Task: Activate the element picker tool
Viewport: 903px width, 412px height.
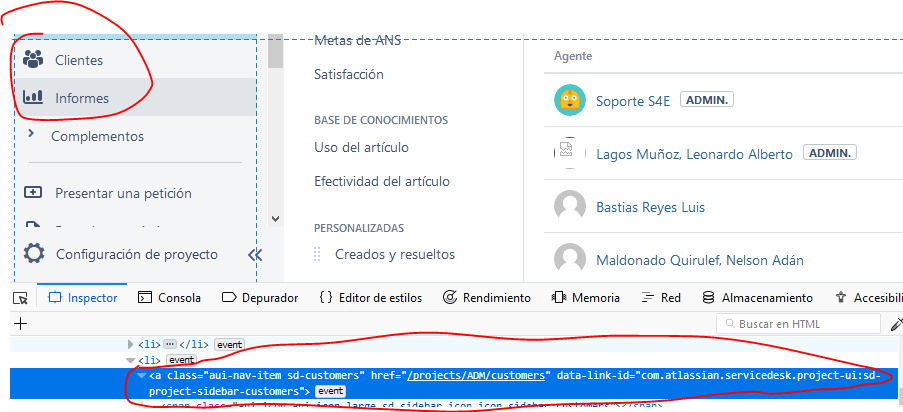Action: (x=21, y=298)
